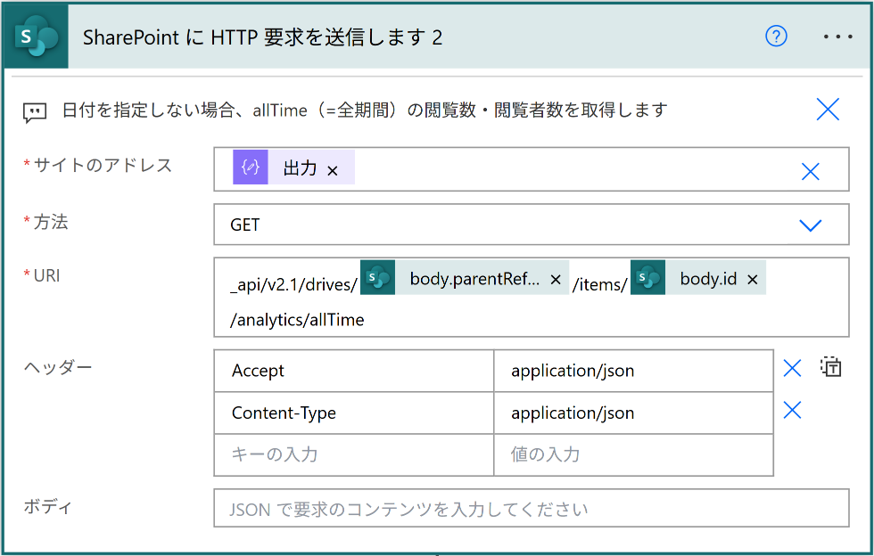The width and height of the screenshot is (874, 556).
Task: Click the Content-Type key field
Action: 353,413
